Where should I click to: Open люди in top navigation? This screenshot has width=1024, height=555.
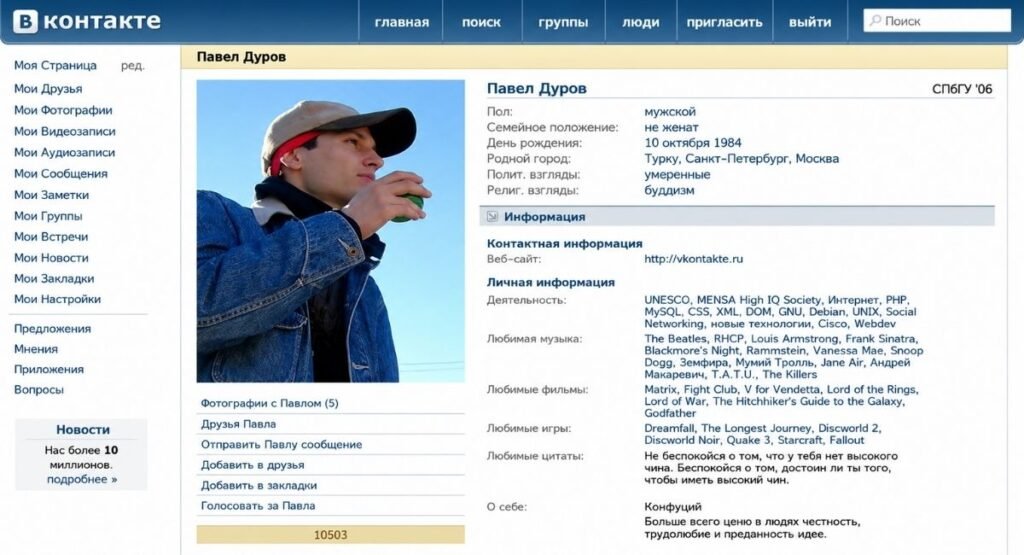tap(641, 22)
